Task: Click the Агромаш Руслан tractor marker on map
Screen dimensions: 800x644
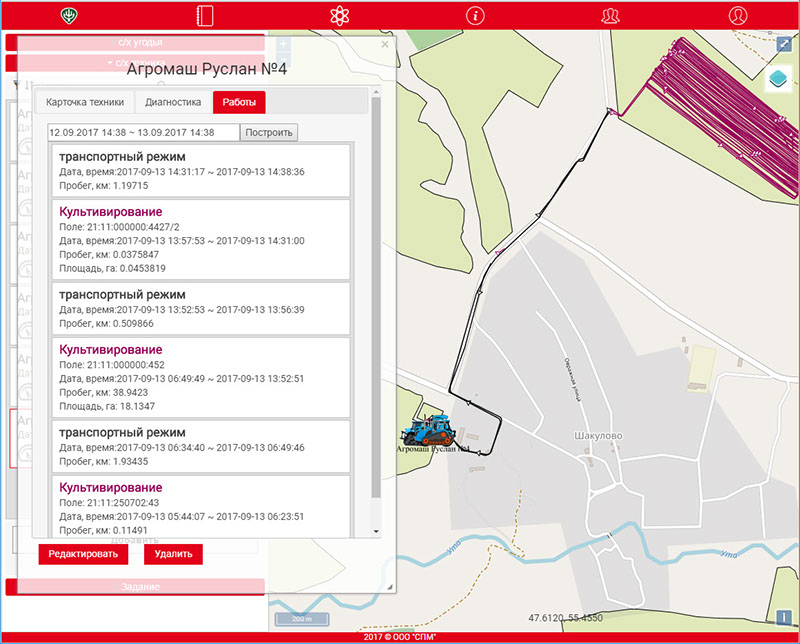Action: 428,432
